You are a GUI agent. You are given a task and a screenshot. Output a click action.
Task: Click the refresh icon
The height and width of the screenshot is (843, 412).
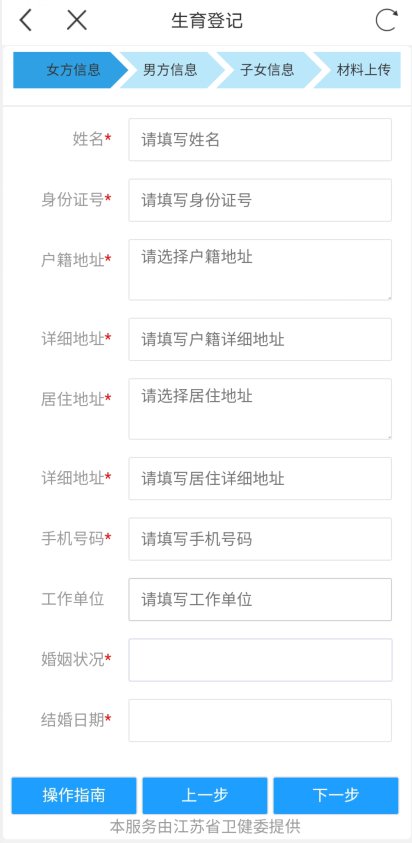(x=387, y=20)
